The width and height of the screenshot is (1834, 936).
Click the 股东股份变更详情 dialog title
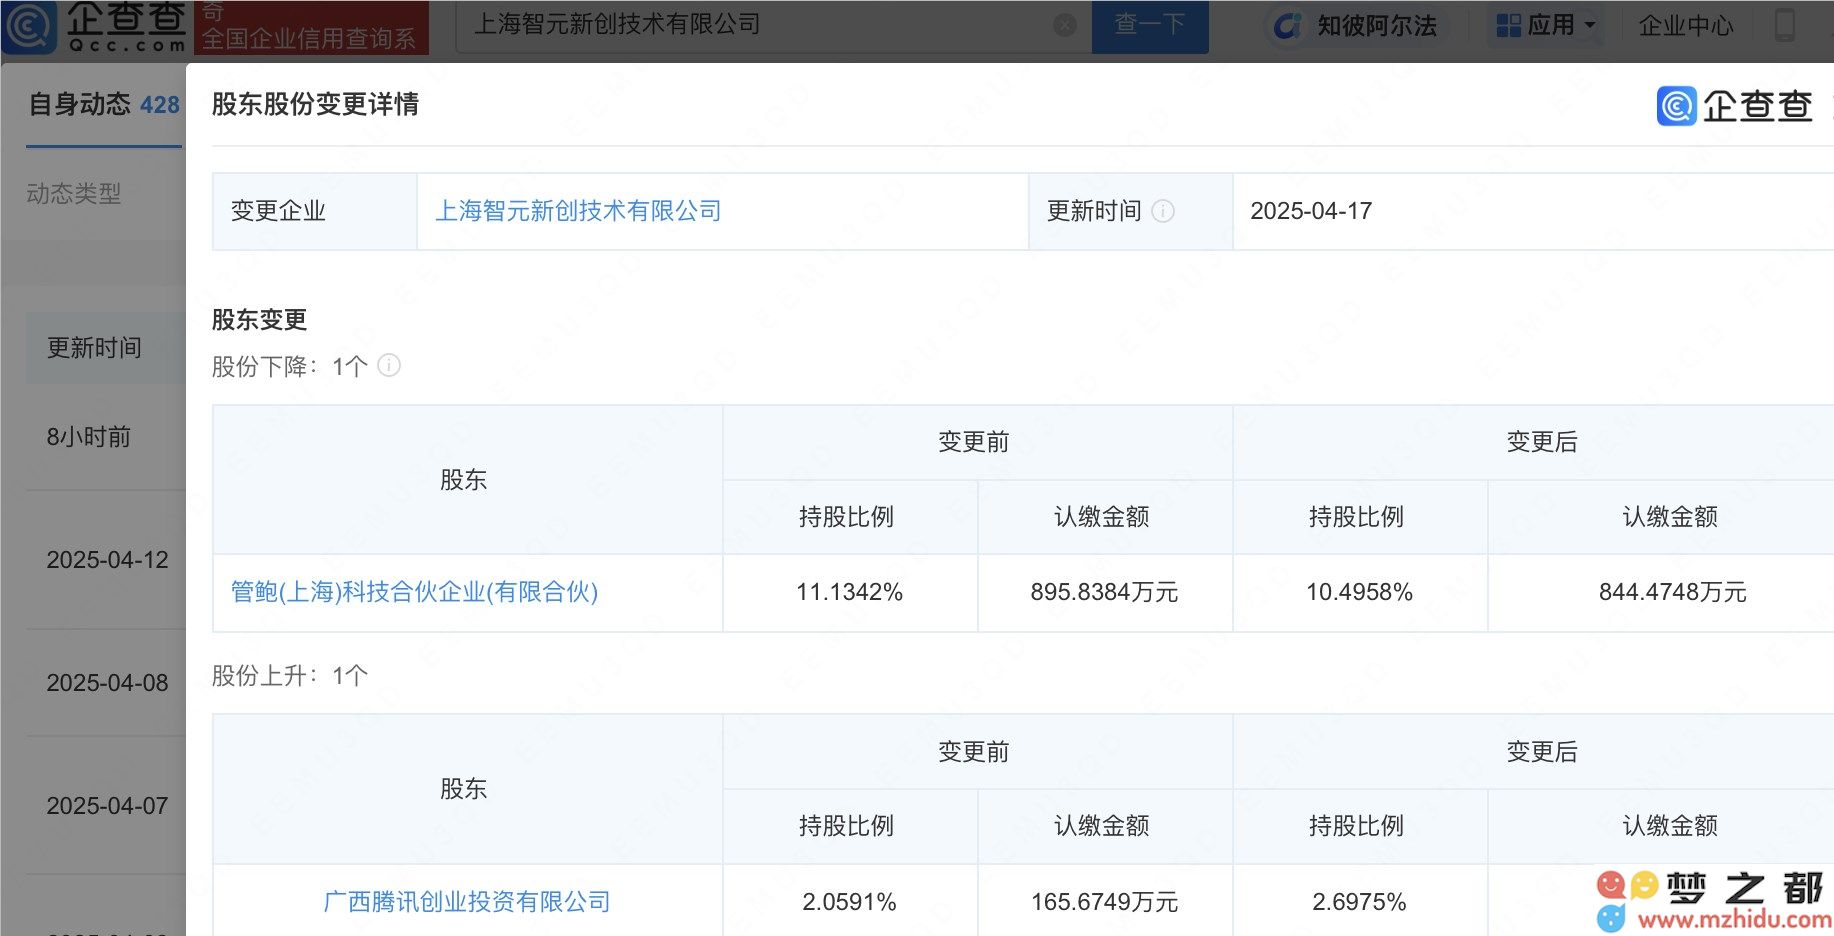pos(315,104)
